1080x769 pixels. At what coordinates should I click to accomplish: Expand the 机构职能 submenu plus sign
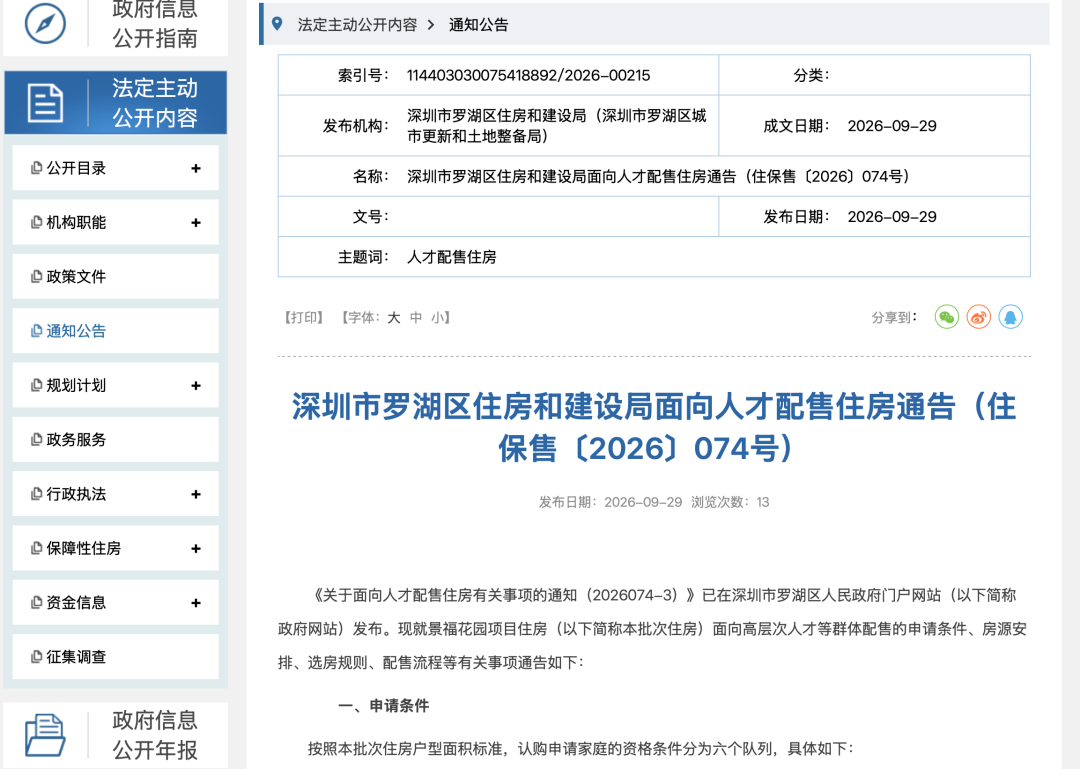click(196, 223)
